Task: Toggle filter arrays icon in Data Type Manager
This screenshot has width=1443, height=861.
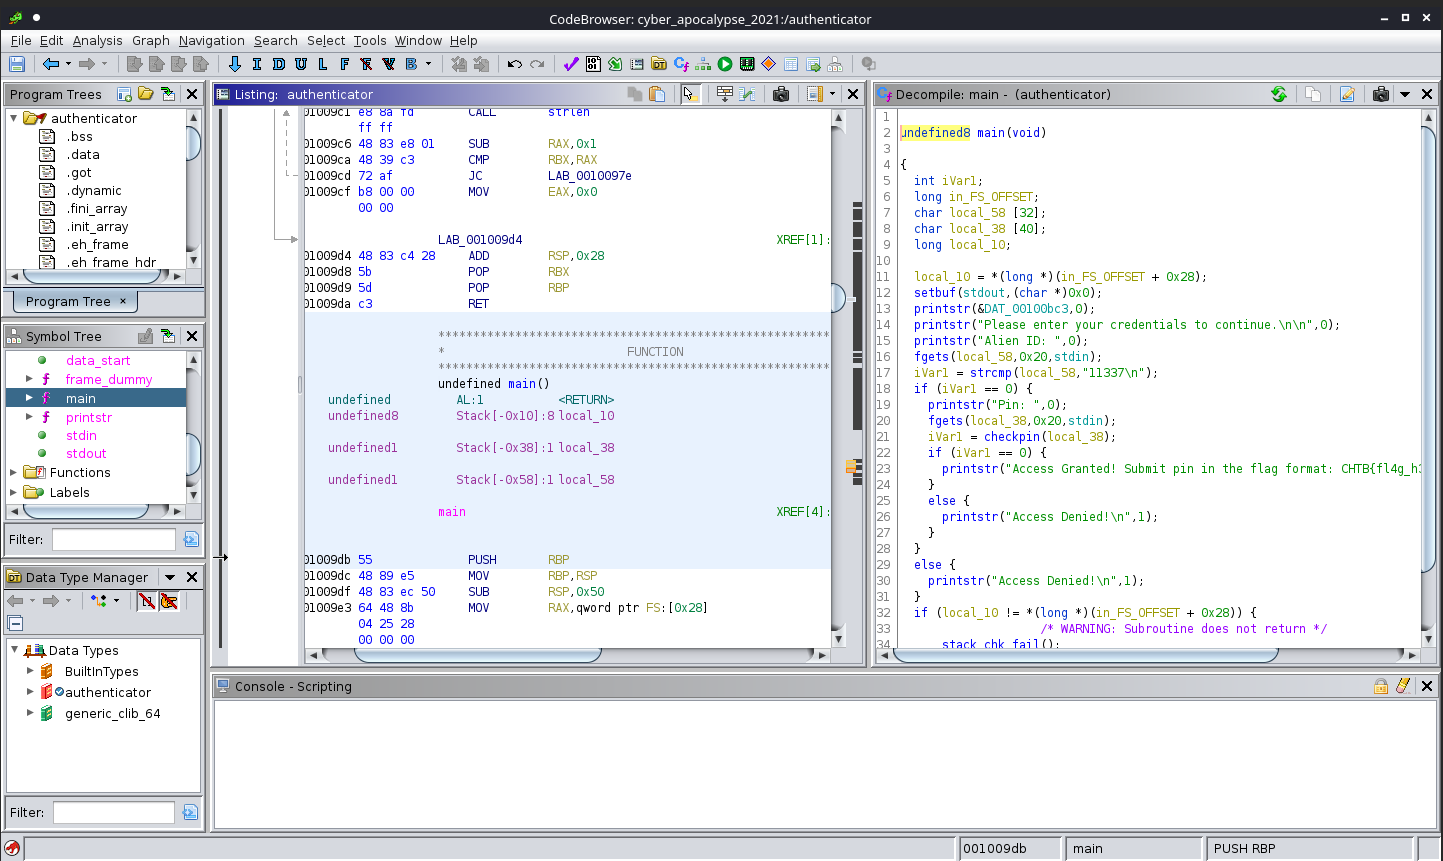Action: pos(147,600)
